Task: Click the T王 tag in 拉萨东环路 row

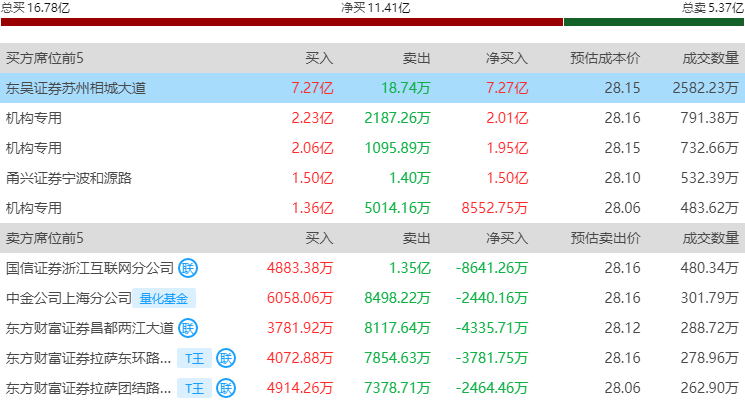Action: (194, 358)
